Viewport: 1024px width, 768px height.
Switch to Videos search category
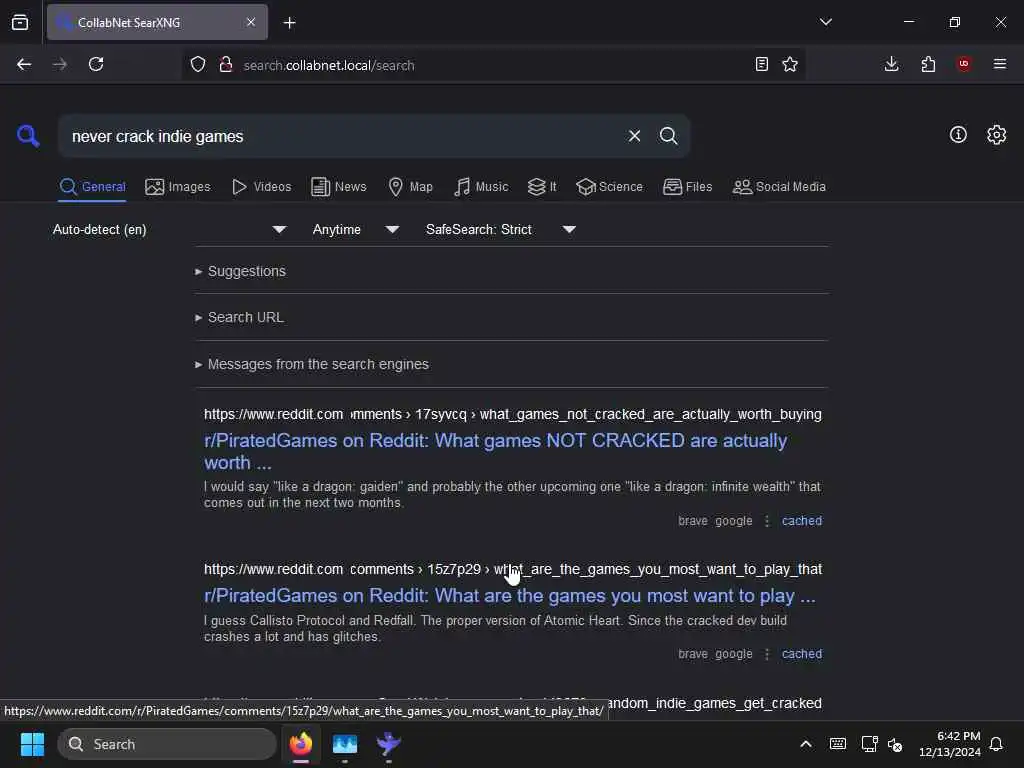click(x=261, y=187)
